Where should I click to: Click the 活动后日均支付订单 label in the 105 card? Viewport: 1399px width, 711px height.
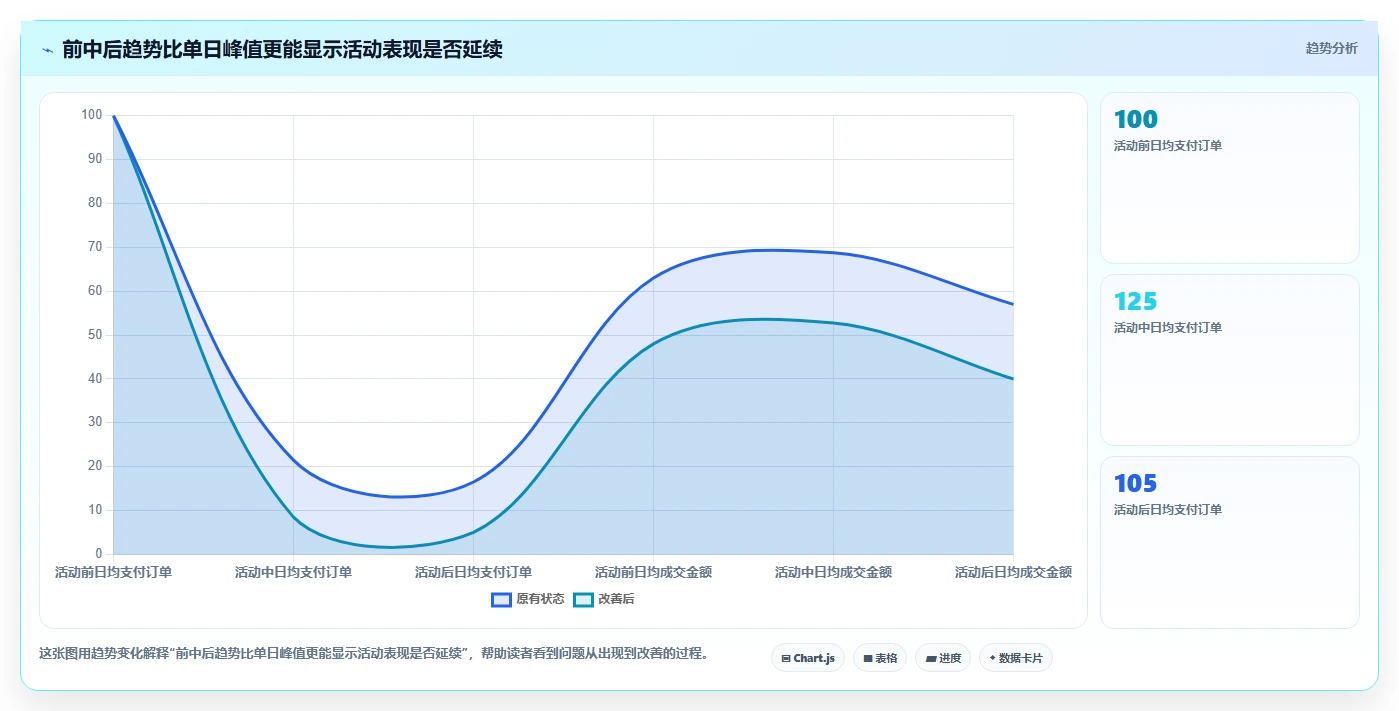[1168, 509]
